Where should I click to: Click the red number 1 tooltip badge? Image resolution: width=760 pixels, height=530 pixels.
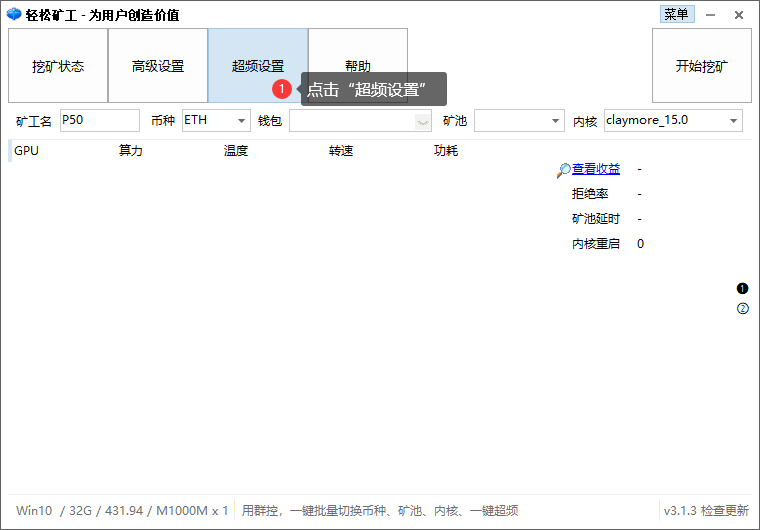[283, 89]
